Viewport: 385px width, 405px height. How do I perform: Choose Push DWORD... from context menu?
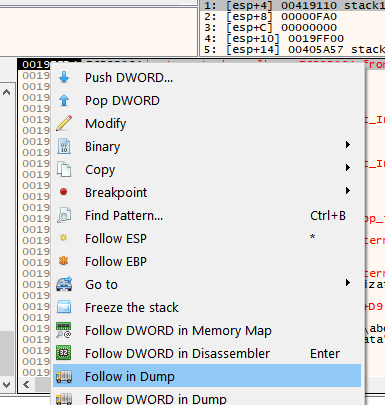tap(207, 77)
